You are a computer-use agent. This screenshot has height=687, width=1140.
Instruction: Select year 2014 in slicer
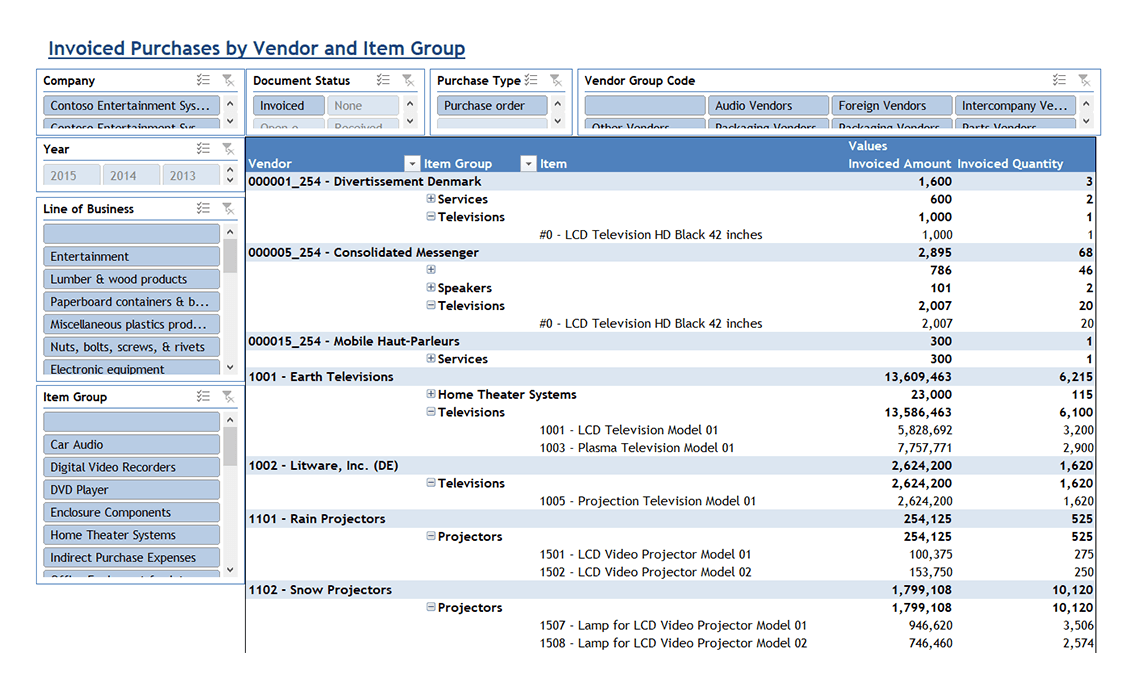[131, 175]
